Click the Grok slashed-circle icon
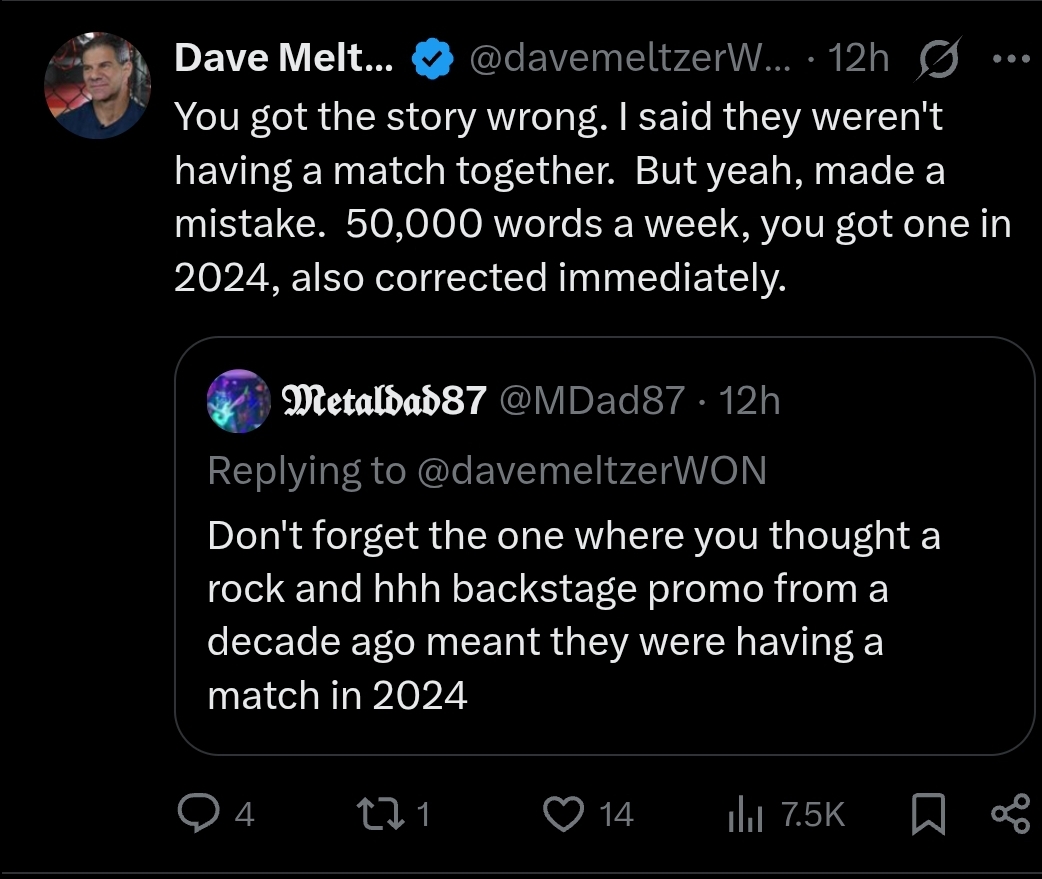The height and width of the screenshot is (879, 1042). [x=937, y=60]
